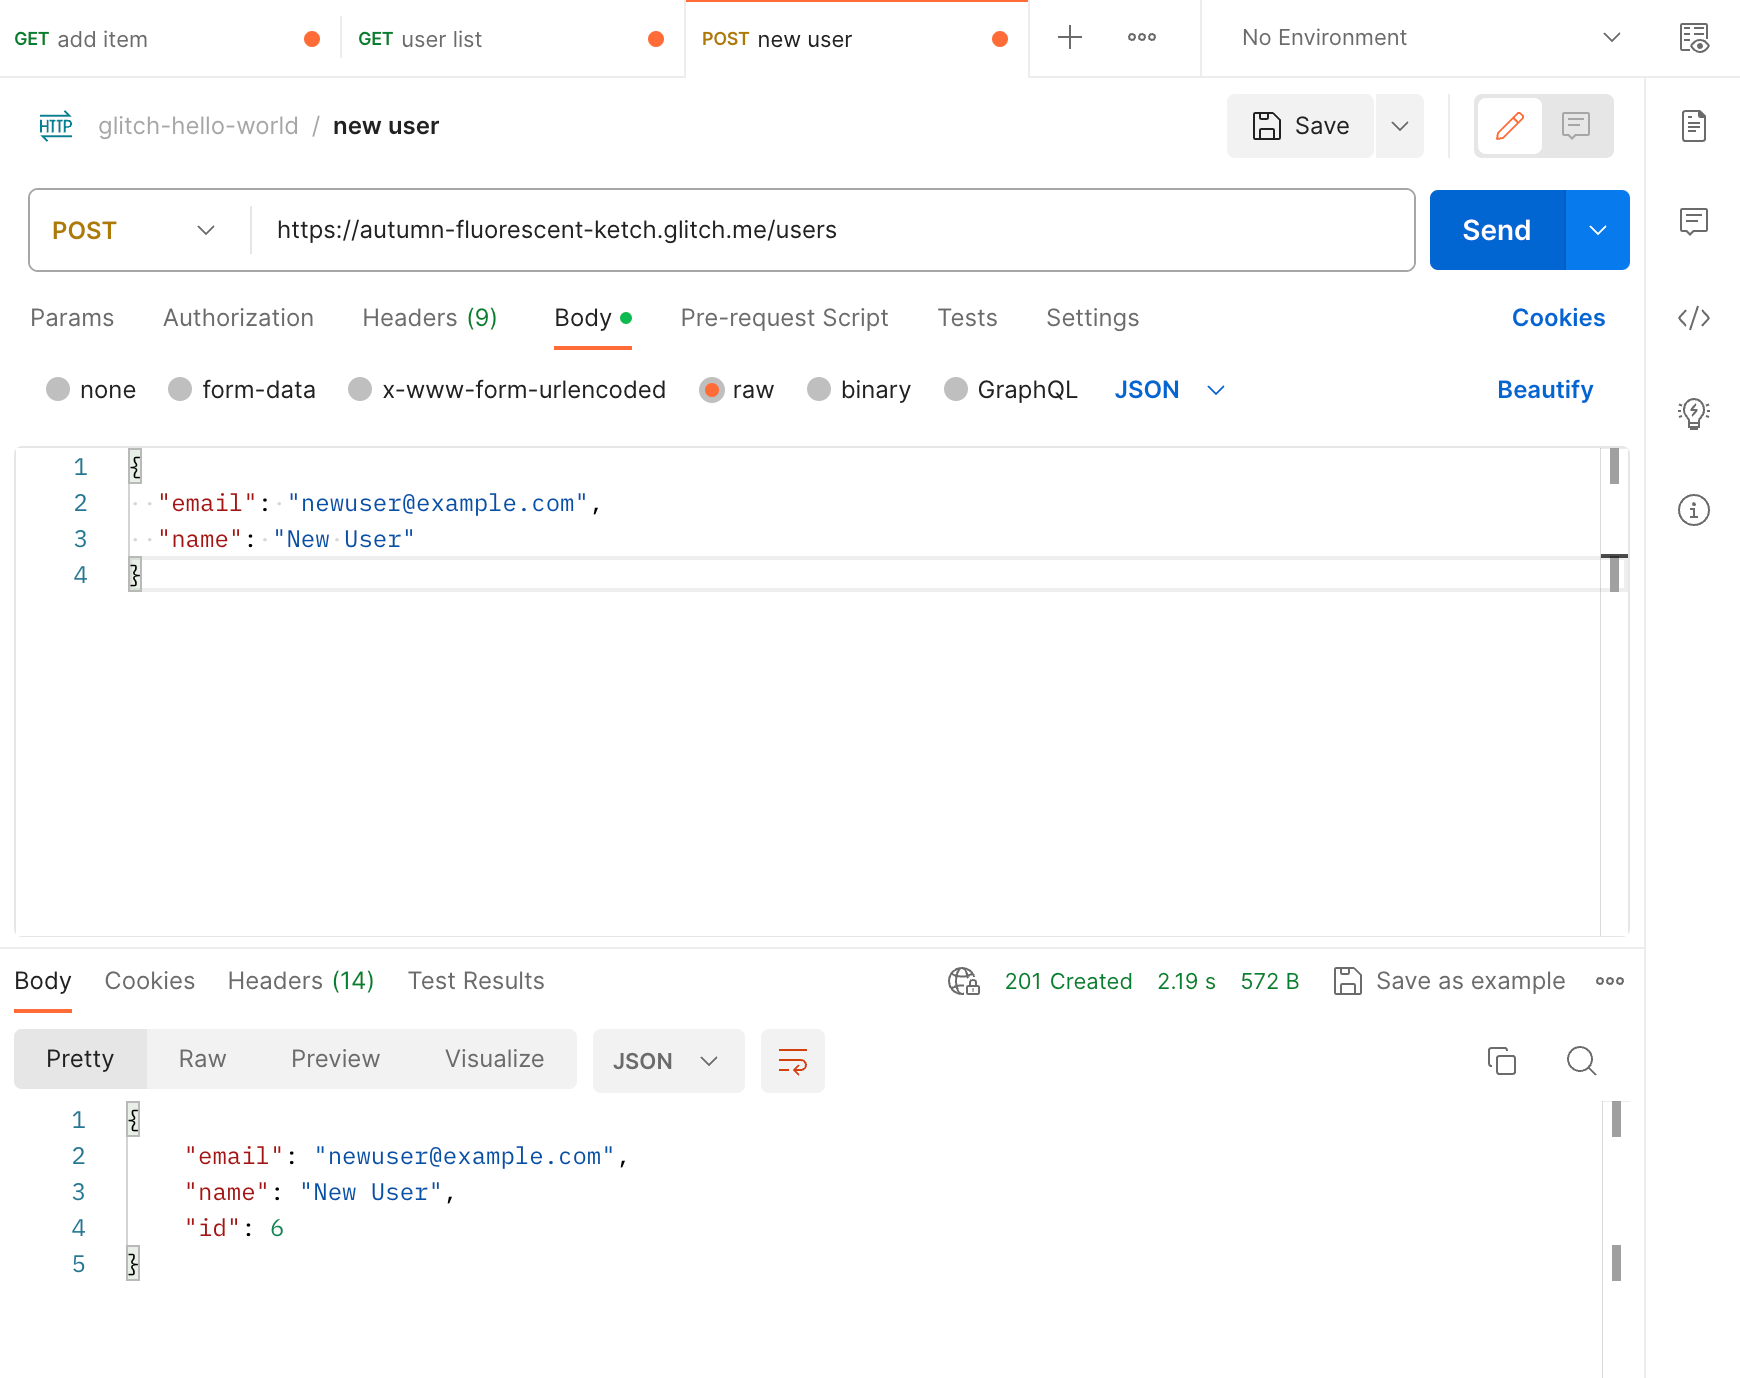
Task: Open the Tests tab
Action: (x=967, y=318)
